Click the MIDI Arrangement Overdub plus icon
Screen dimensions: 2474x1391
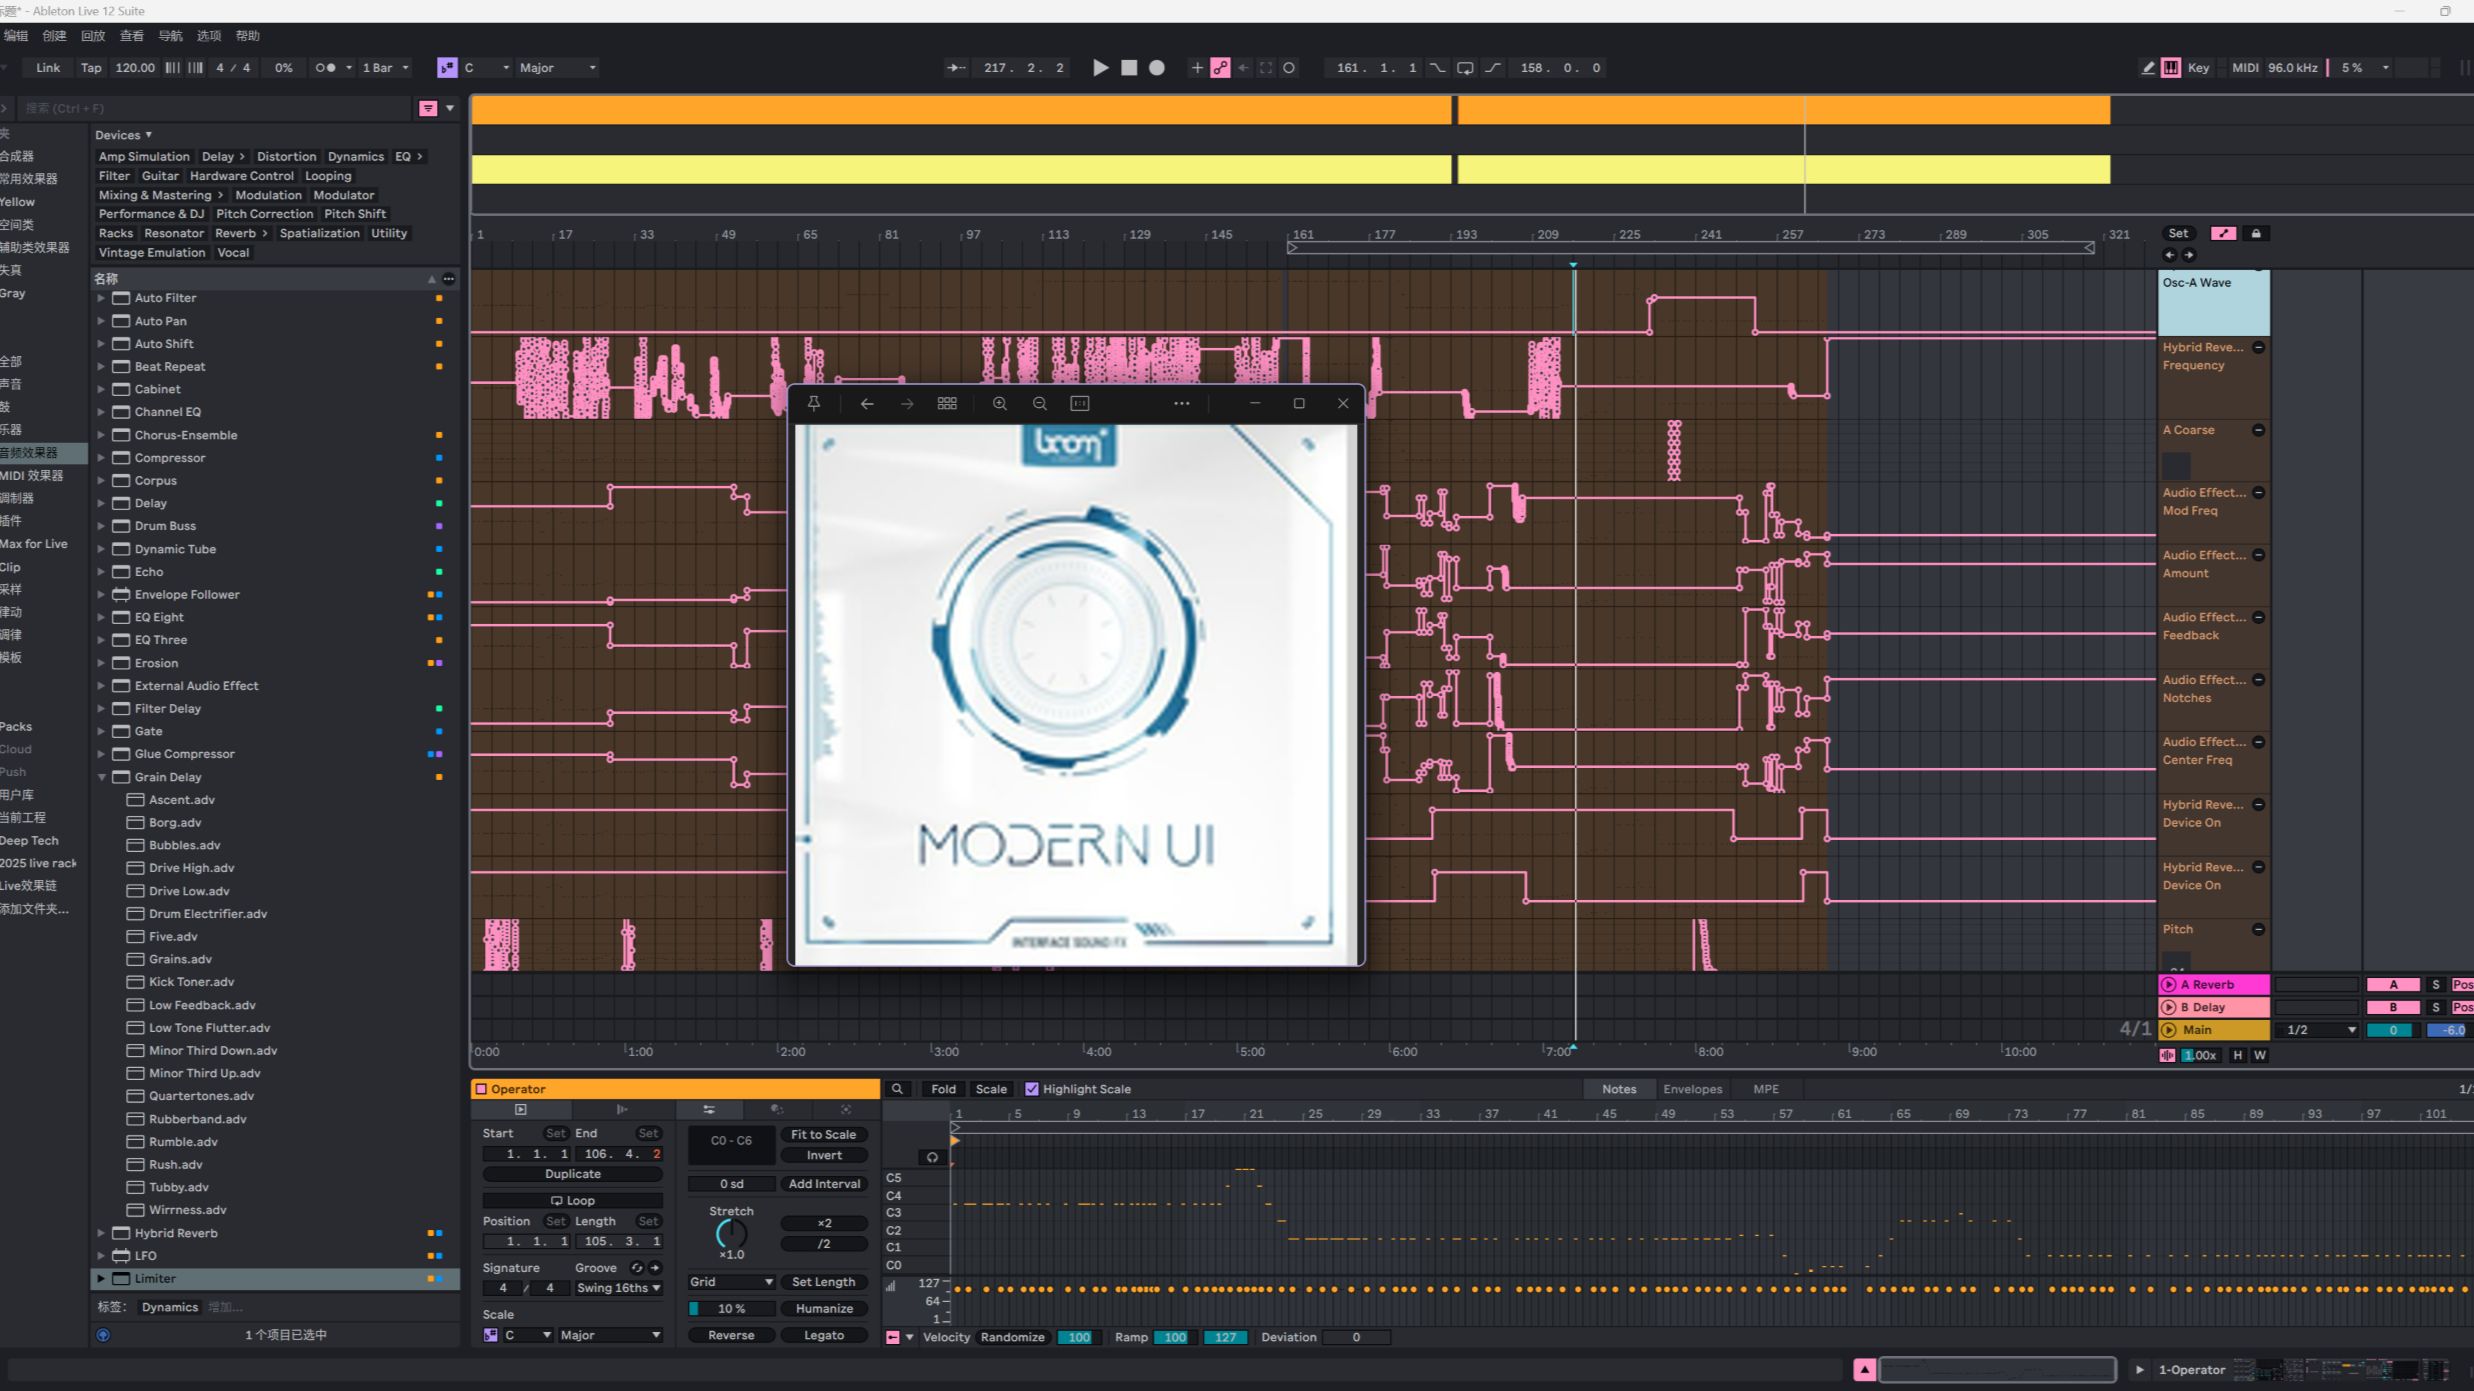pyautogui.click(x=1196, y=68)
